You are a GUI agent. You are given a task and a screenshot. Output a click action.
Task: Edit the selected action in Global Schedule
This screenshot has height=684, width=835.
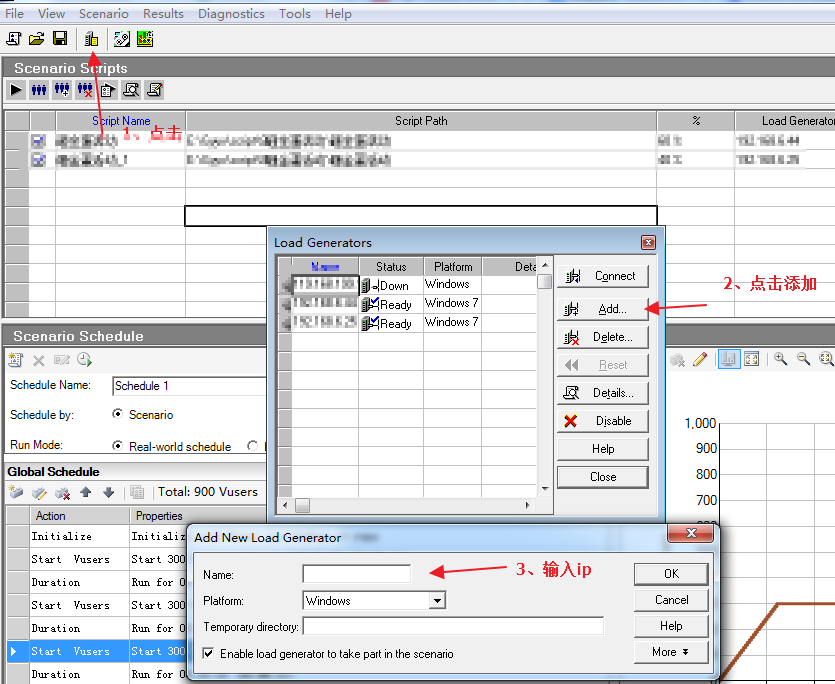tap(39, 493)
